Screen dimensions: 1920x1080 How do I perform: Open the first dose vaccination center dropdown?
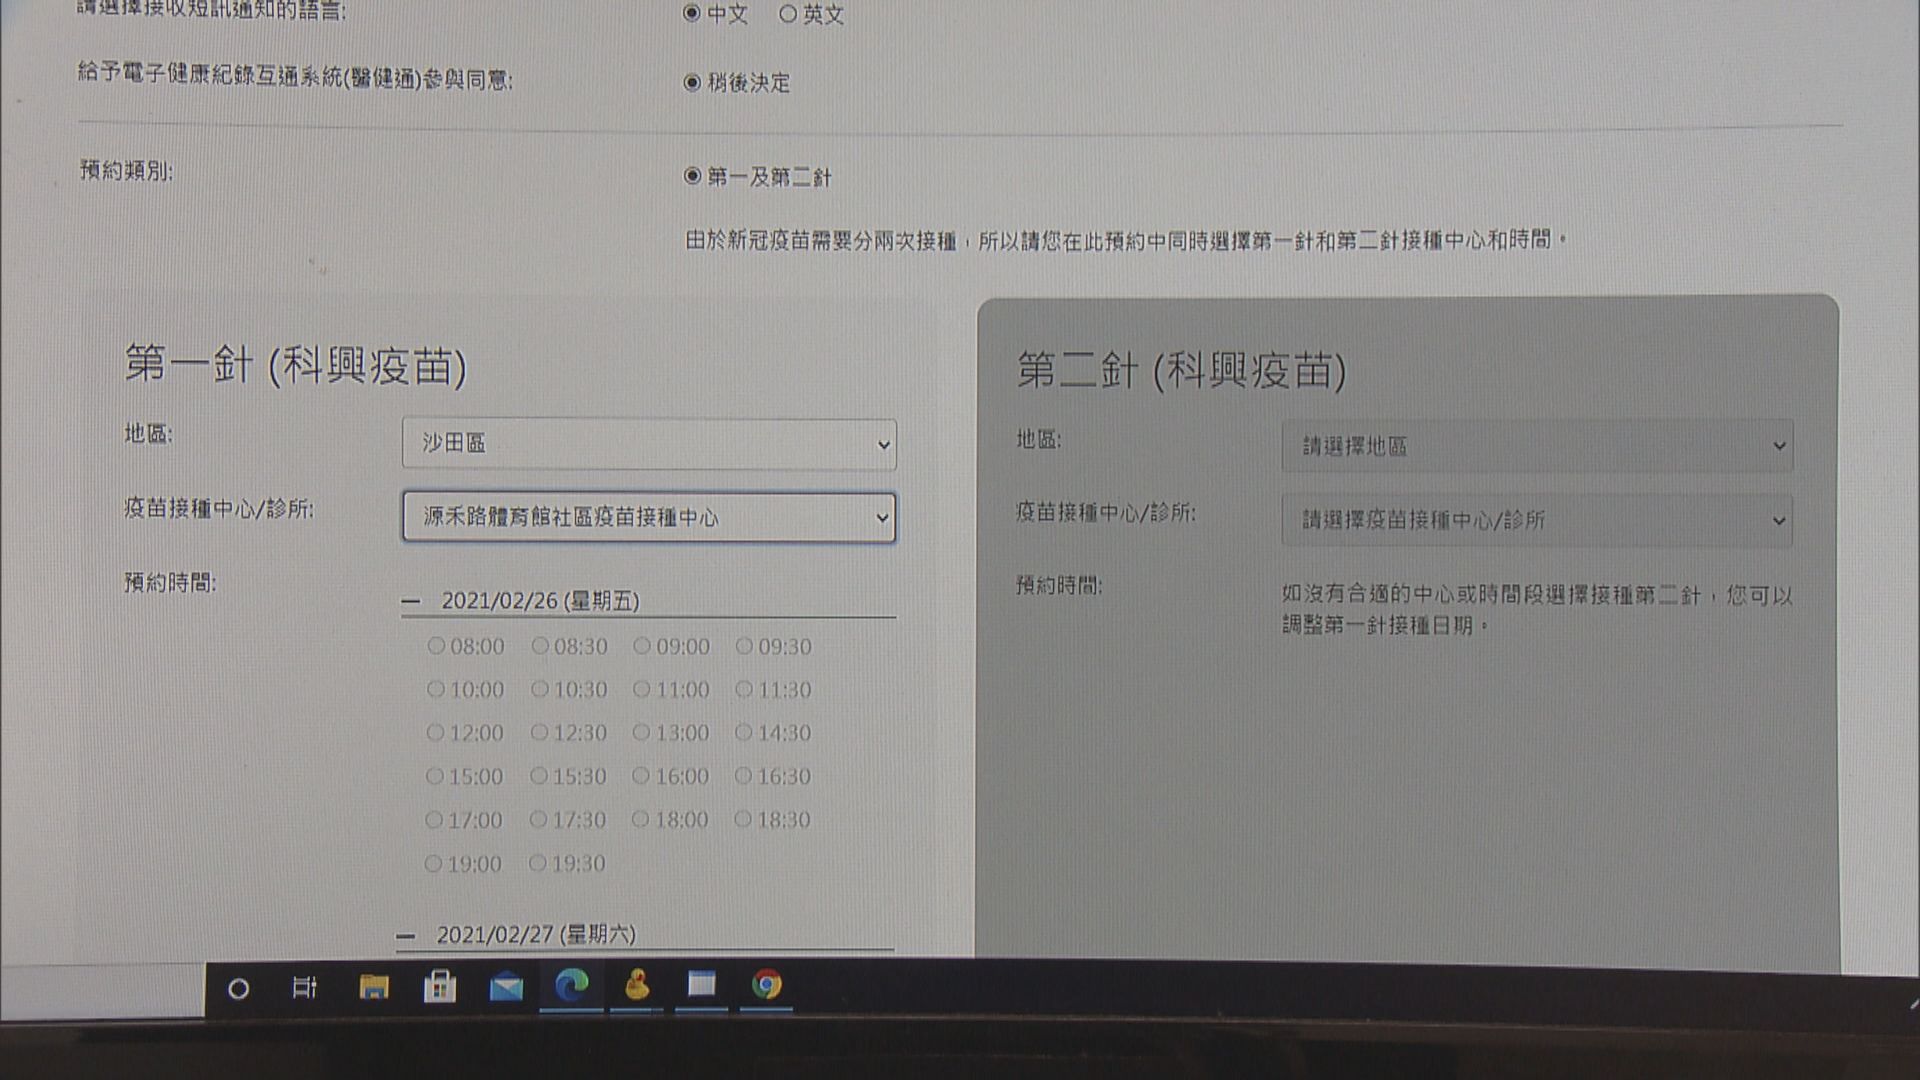click(x=650, y=519)
